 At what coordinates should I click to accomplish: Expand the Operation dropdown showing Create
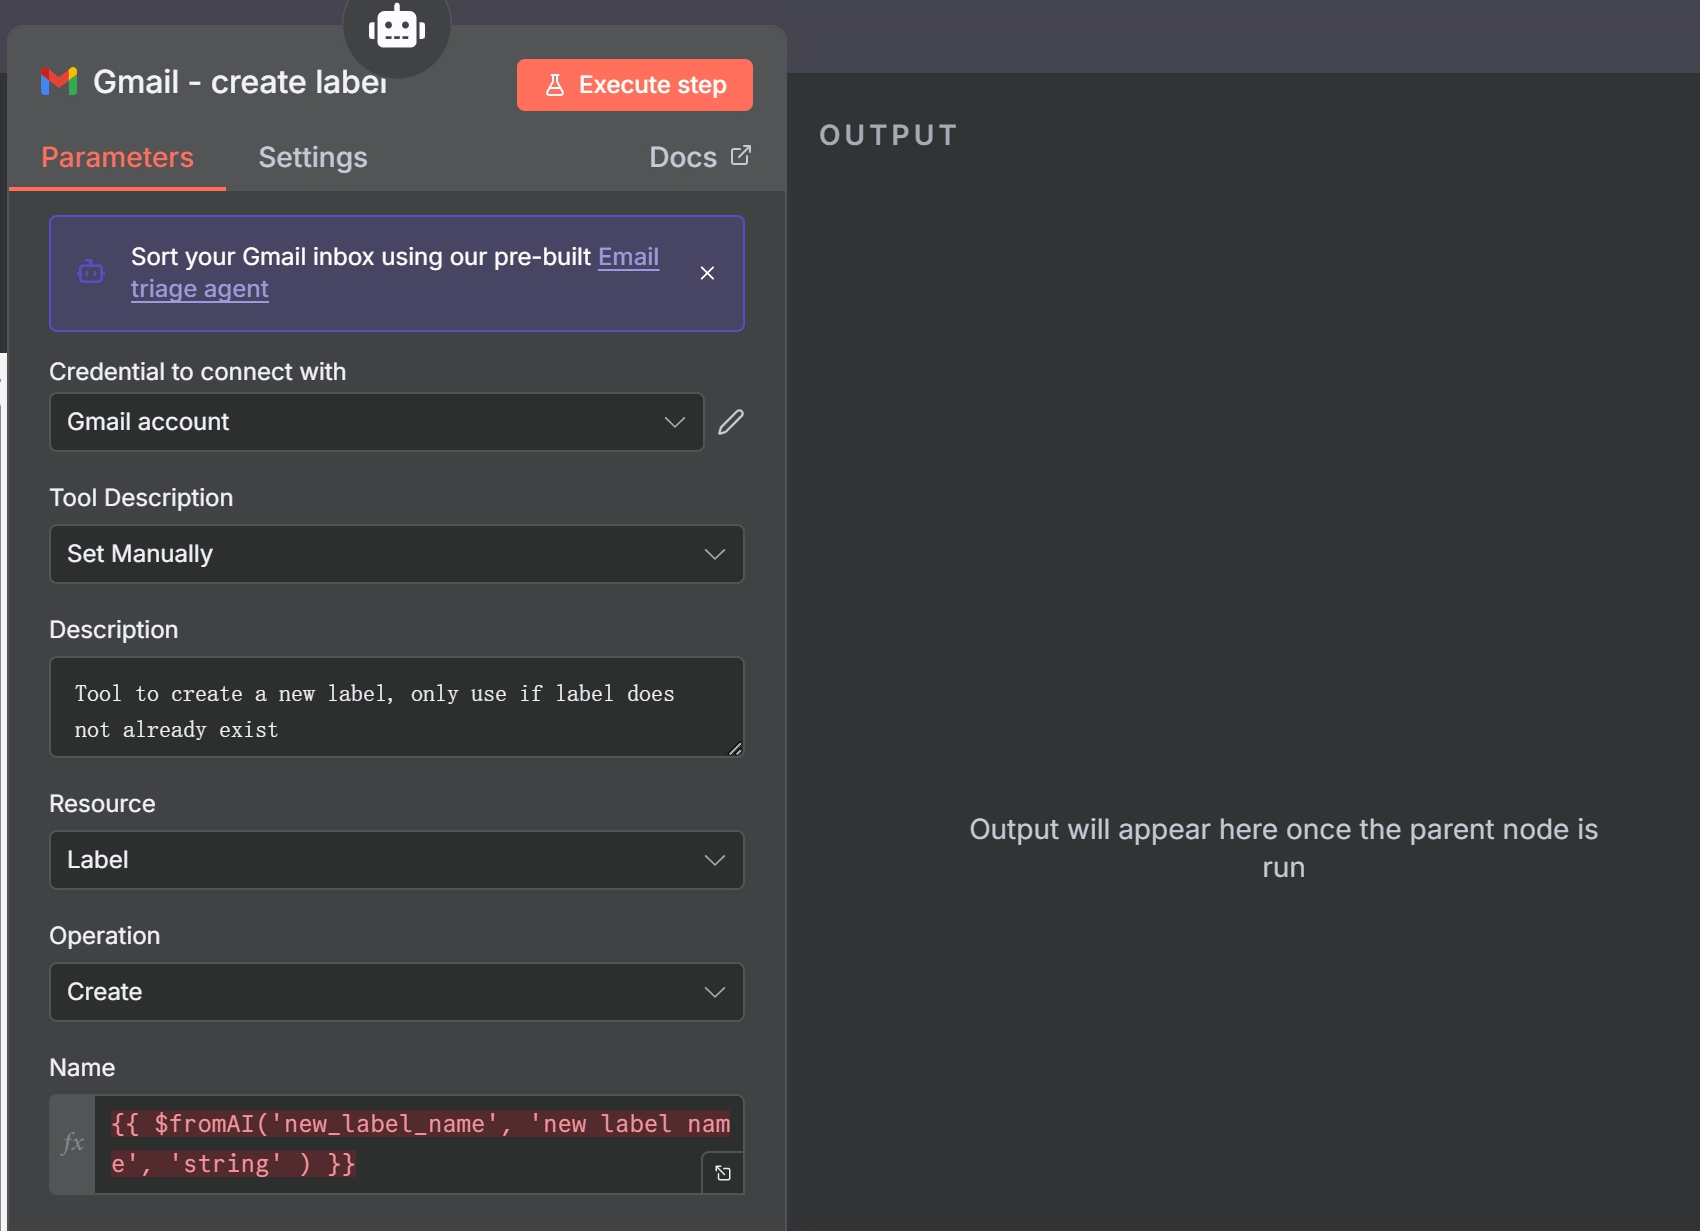(x=396, y=992)
